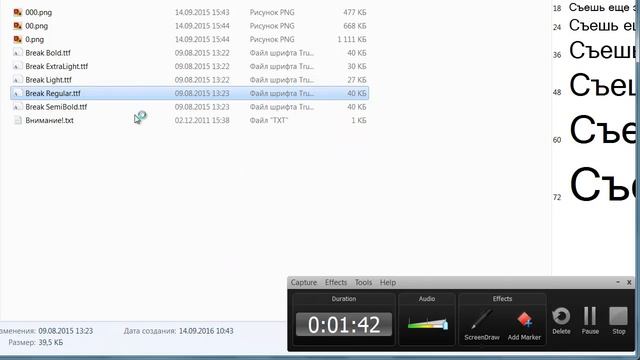Select the 000.png file icon
Screen dimensions: 640x360
(17, 12)
